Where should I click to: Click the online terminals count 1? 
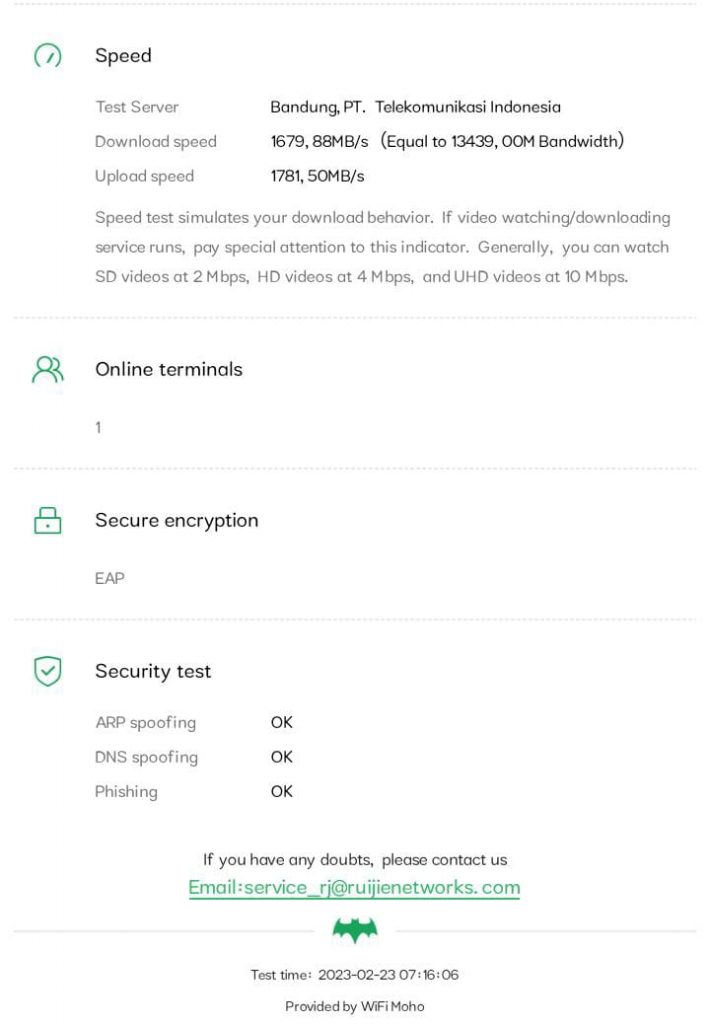pos(98,428)
